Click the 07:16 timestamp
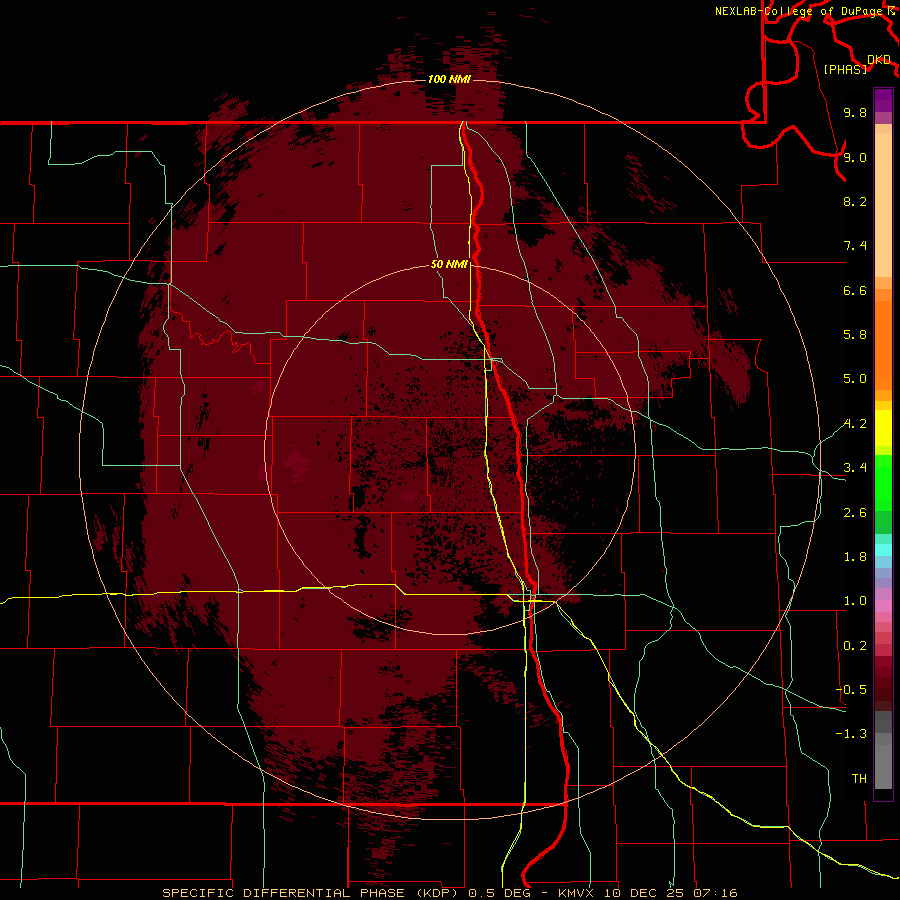 (x=715, y=893)
